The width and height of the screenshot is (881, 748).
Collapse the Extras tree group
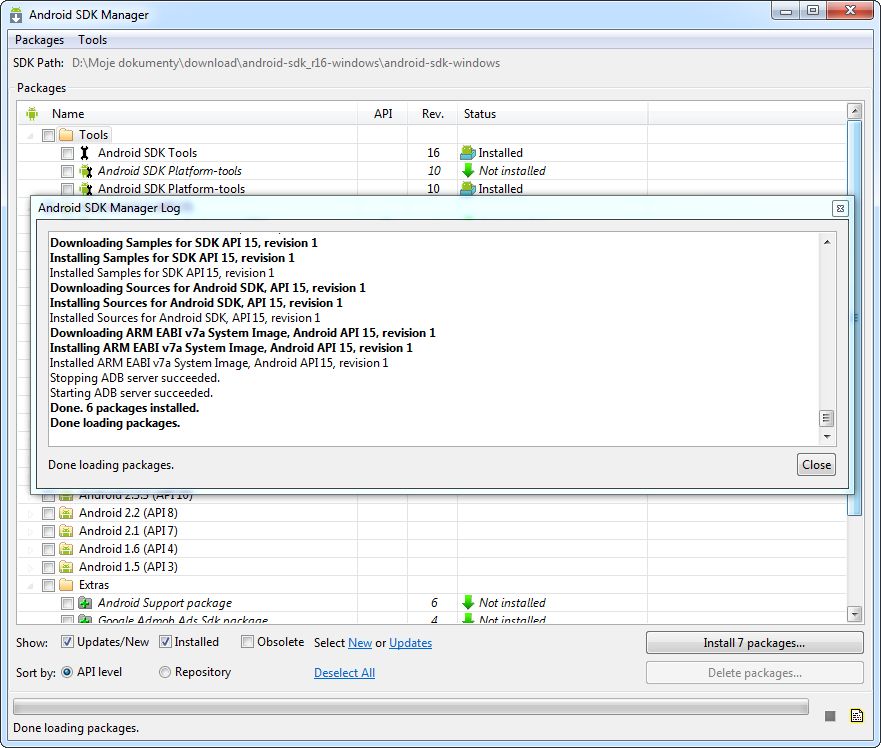[30, 586]
